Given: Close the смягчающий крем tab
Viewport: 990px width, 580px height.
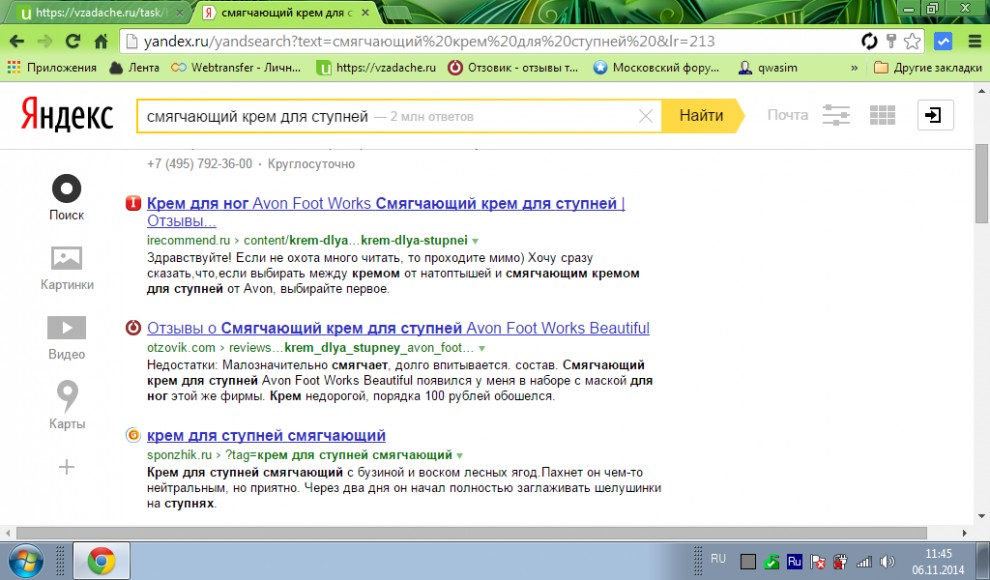Looking at the screenshot, I should click(366, 13).
